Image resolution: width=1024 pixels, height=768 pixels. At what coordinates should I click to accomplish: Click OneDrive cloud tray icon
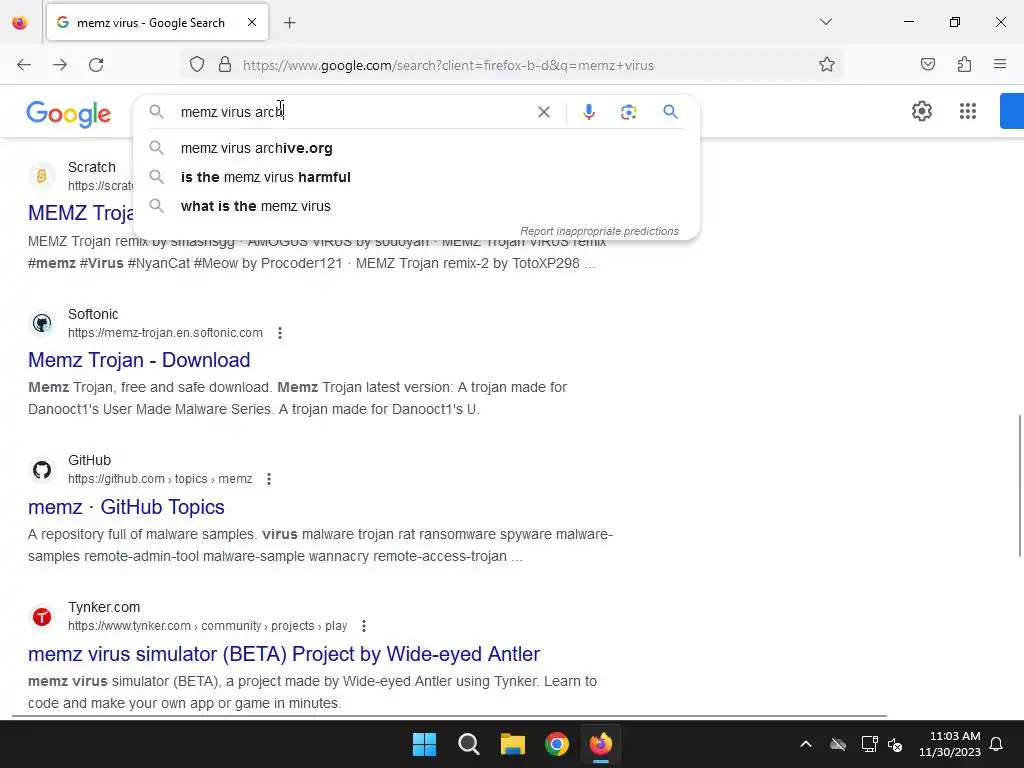click(838, 744)
